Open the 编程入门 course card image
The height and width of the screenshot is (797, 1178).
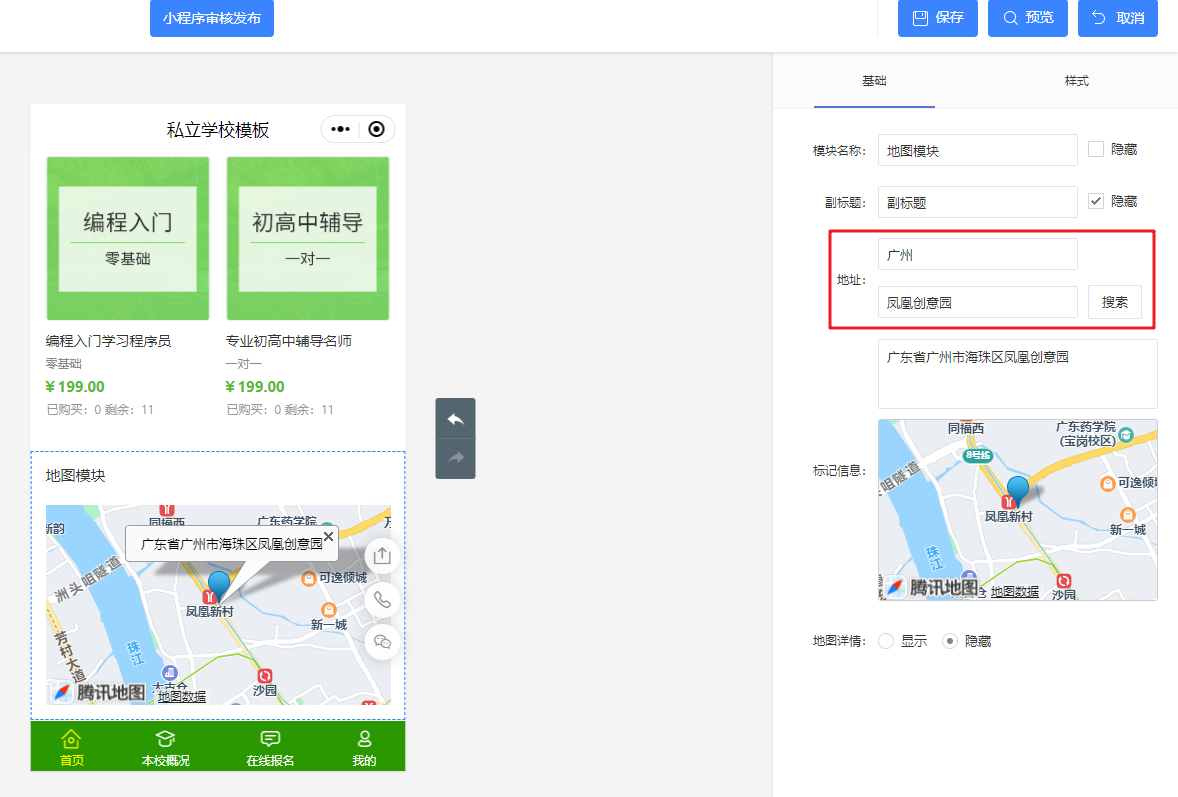click(x=128, y=238)
